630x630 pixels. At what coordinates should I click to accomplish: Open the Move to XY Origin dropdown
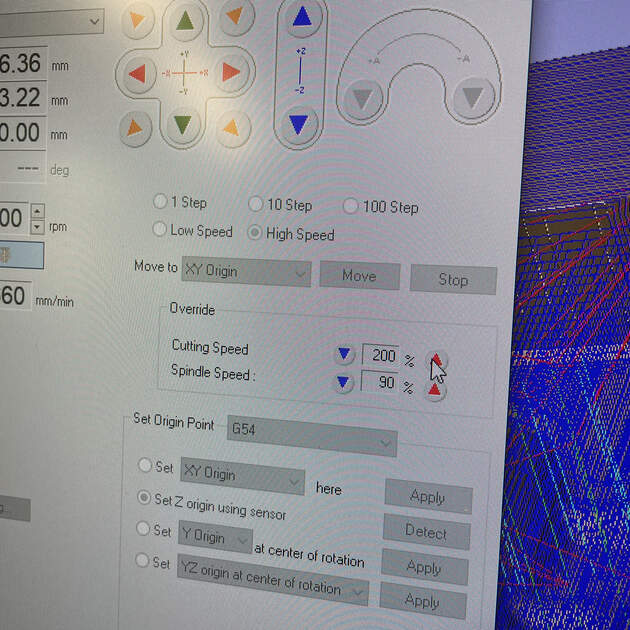click(x=246, y=272)
